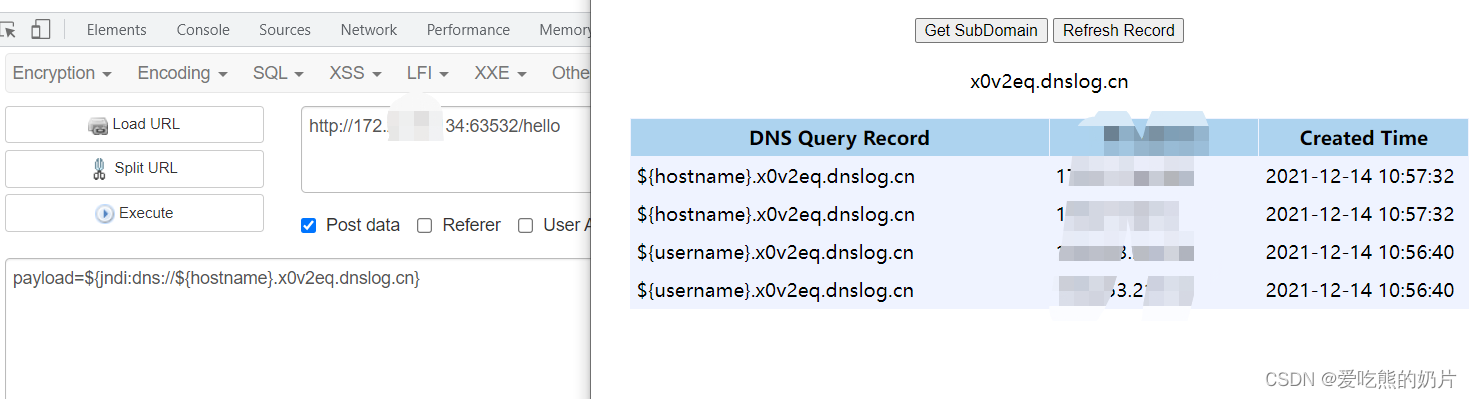
Task: Select the x0v2eq.dnslog.cn subdomain text
Action: [x=1049, y=82]
